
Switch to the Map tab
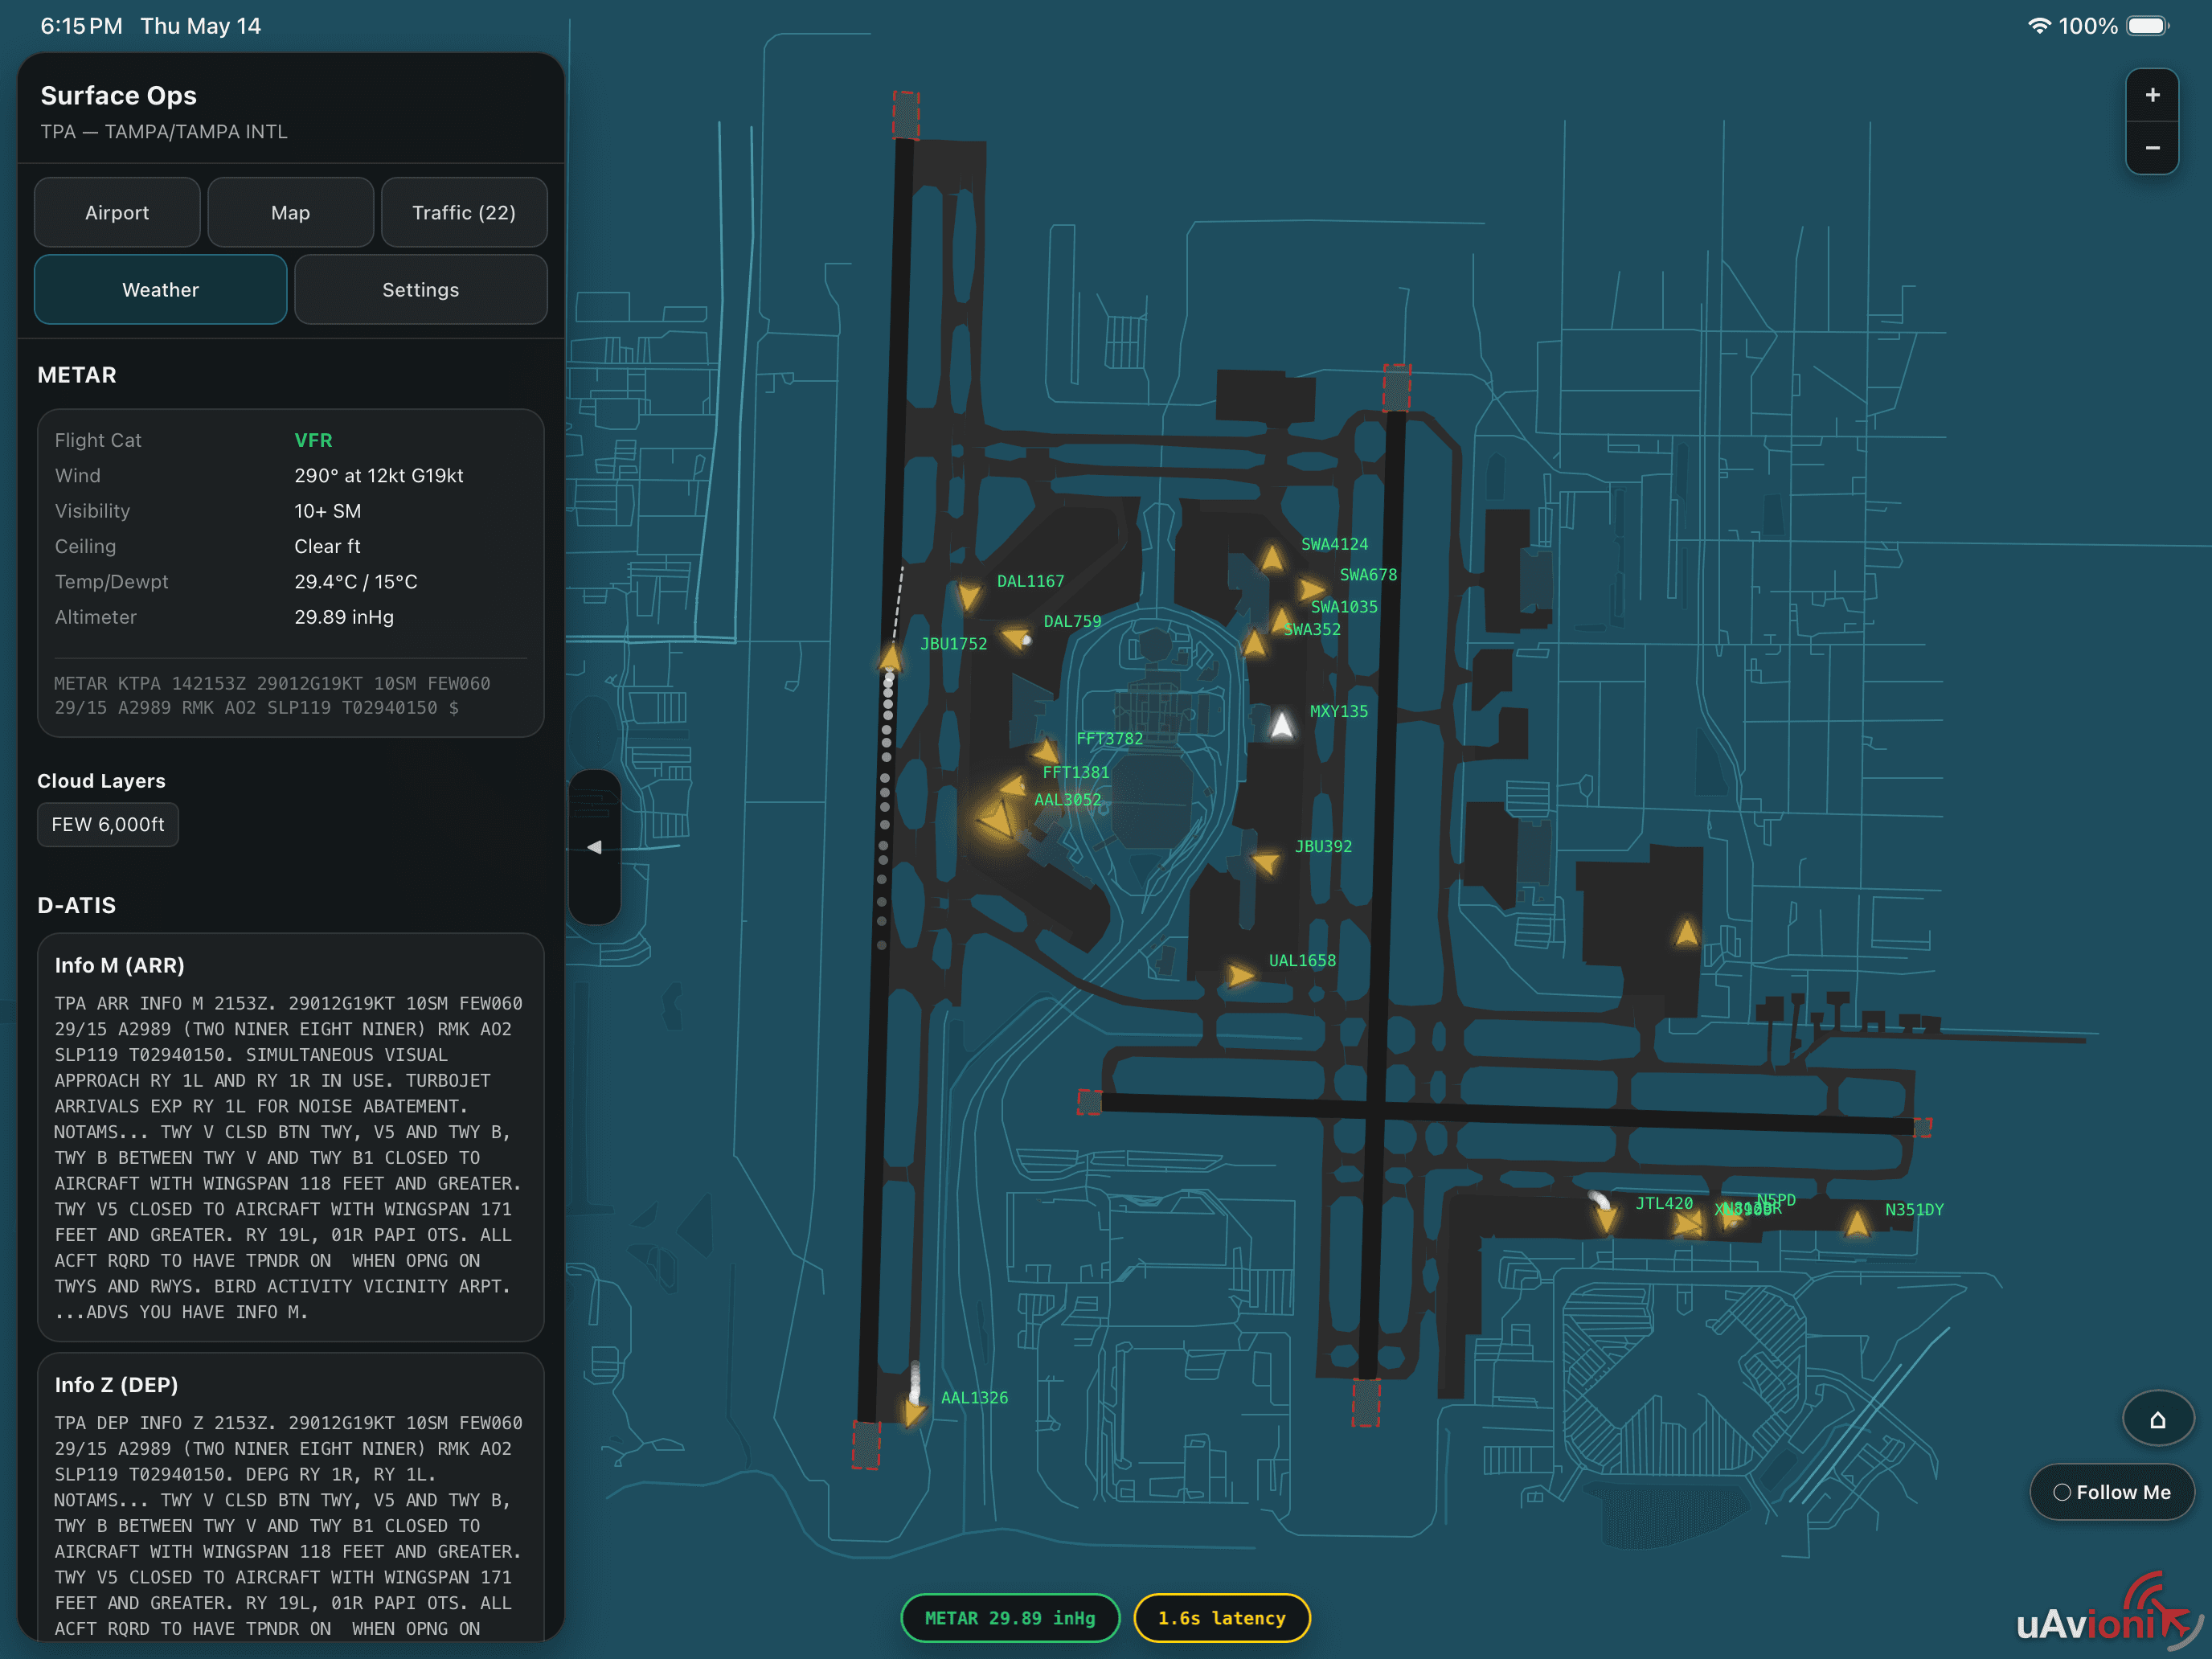pos(291,213)
